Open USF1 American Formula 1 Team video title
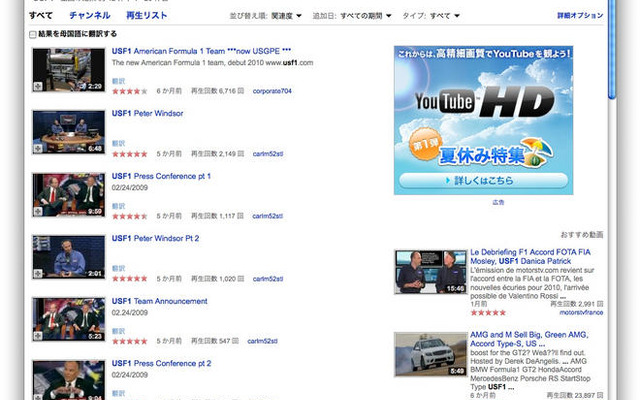The image size is (640, 400). click(201, 51)
